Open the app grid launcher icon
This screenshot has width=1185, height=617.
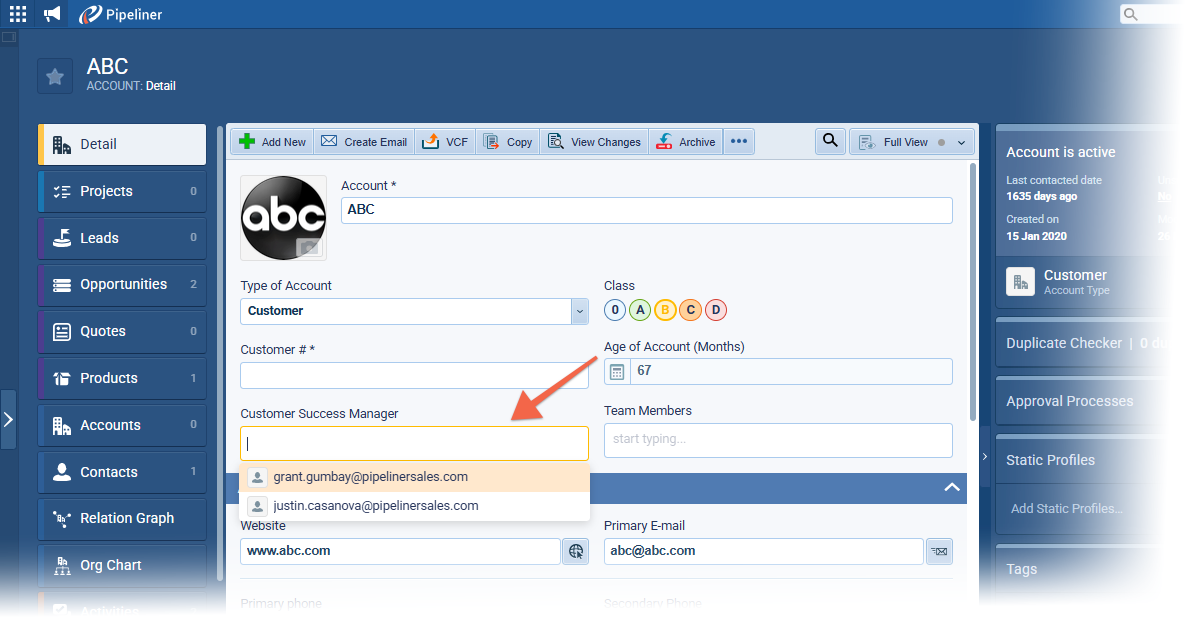click(x=18, y=14)
